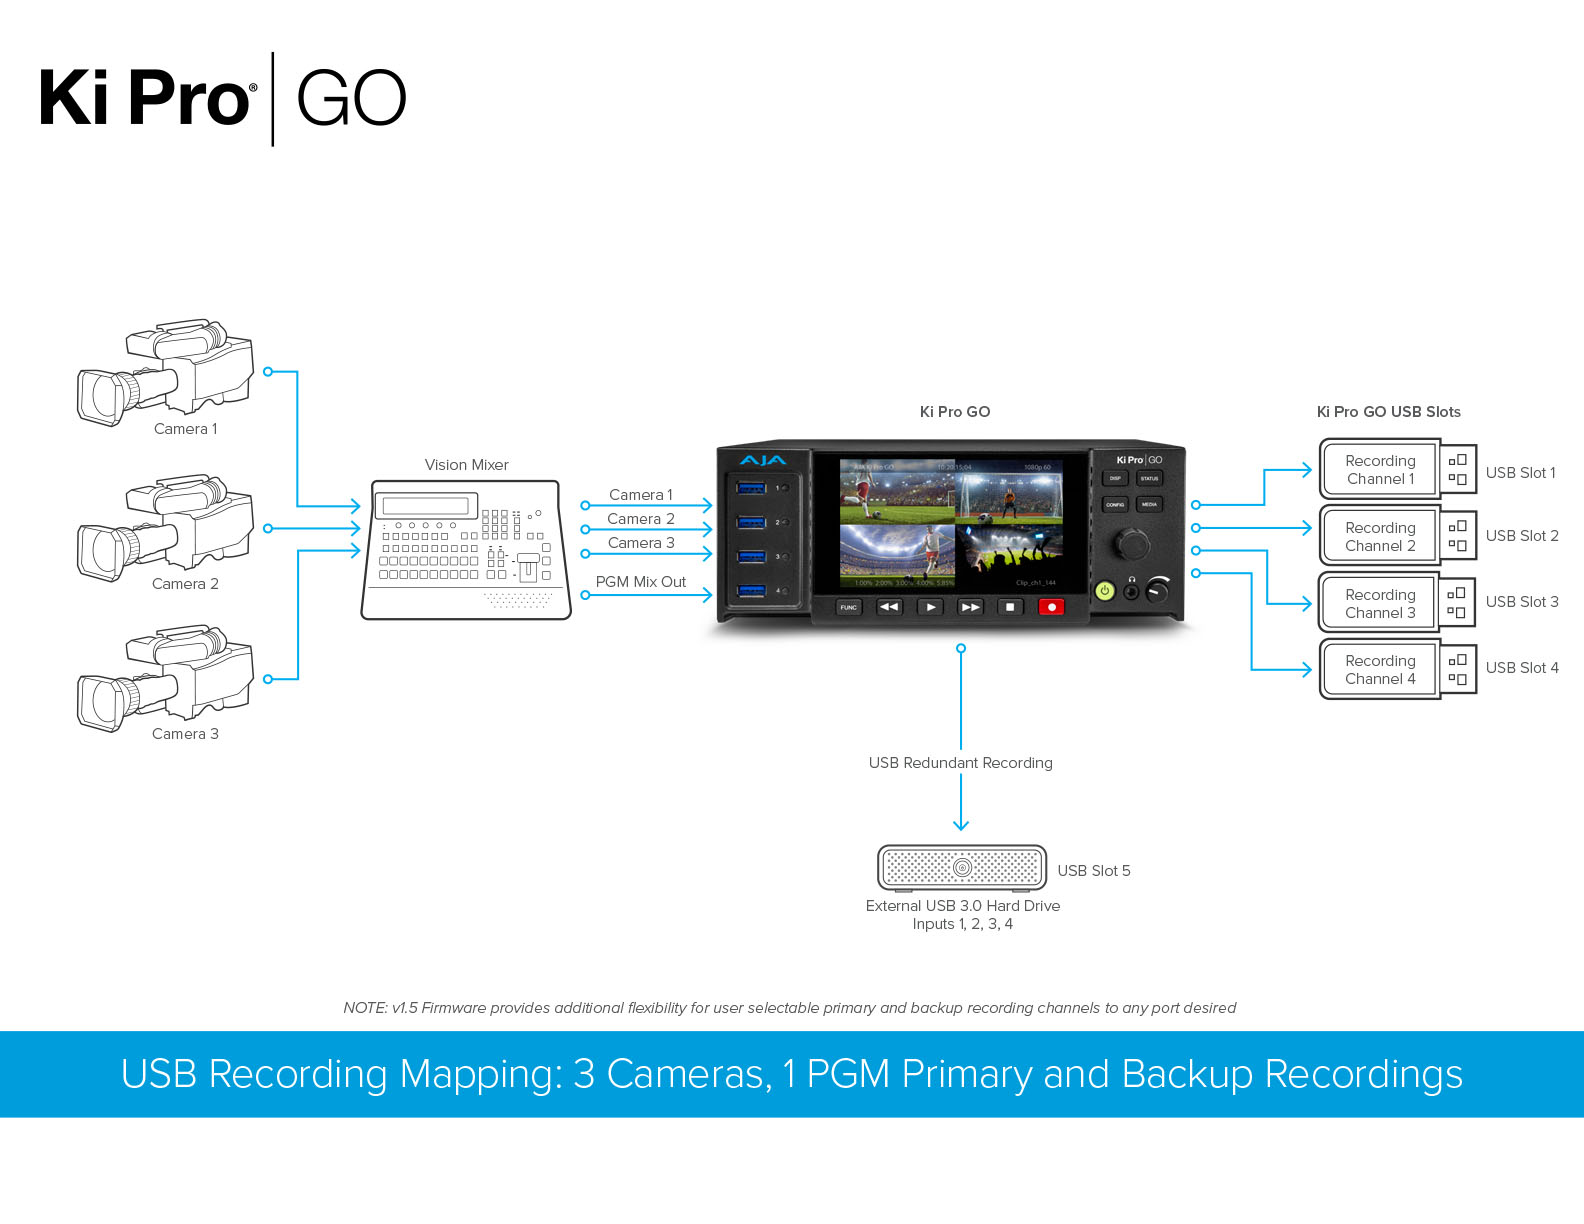Click the 'Camera 1' caption under the first camera

[x=186, y=429]
